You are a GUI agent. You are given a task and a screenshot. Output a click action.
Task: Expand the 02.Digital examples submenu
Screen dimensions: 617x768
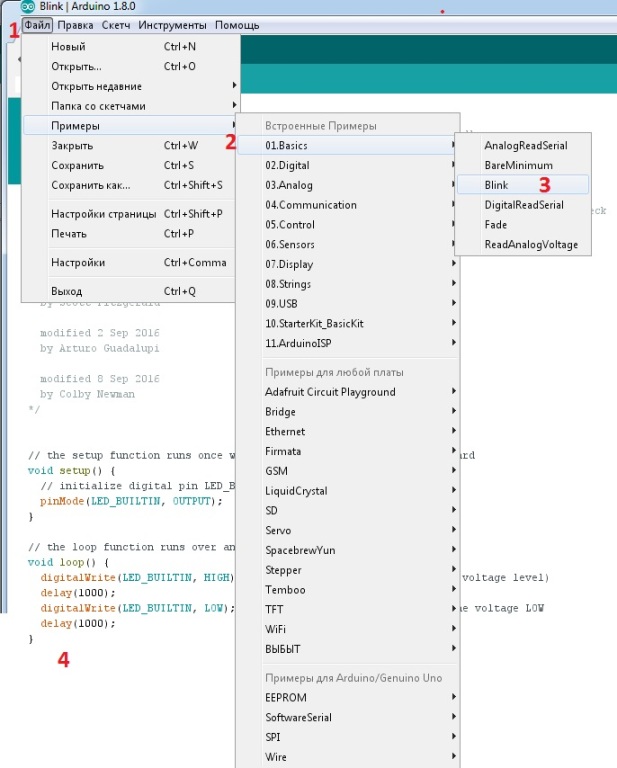288,165
